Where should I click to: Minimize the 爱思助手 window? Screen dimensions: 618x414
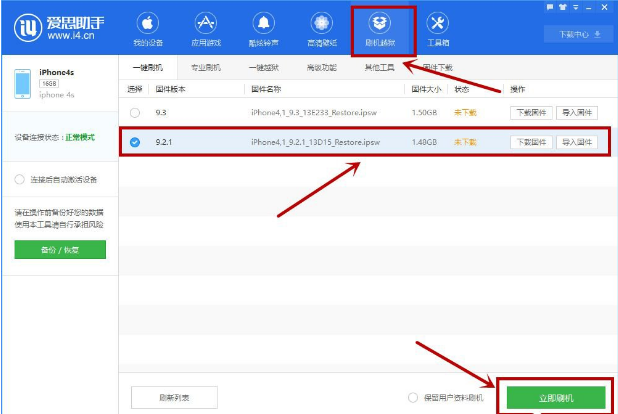(x=588, y=7)
